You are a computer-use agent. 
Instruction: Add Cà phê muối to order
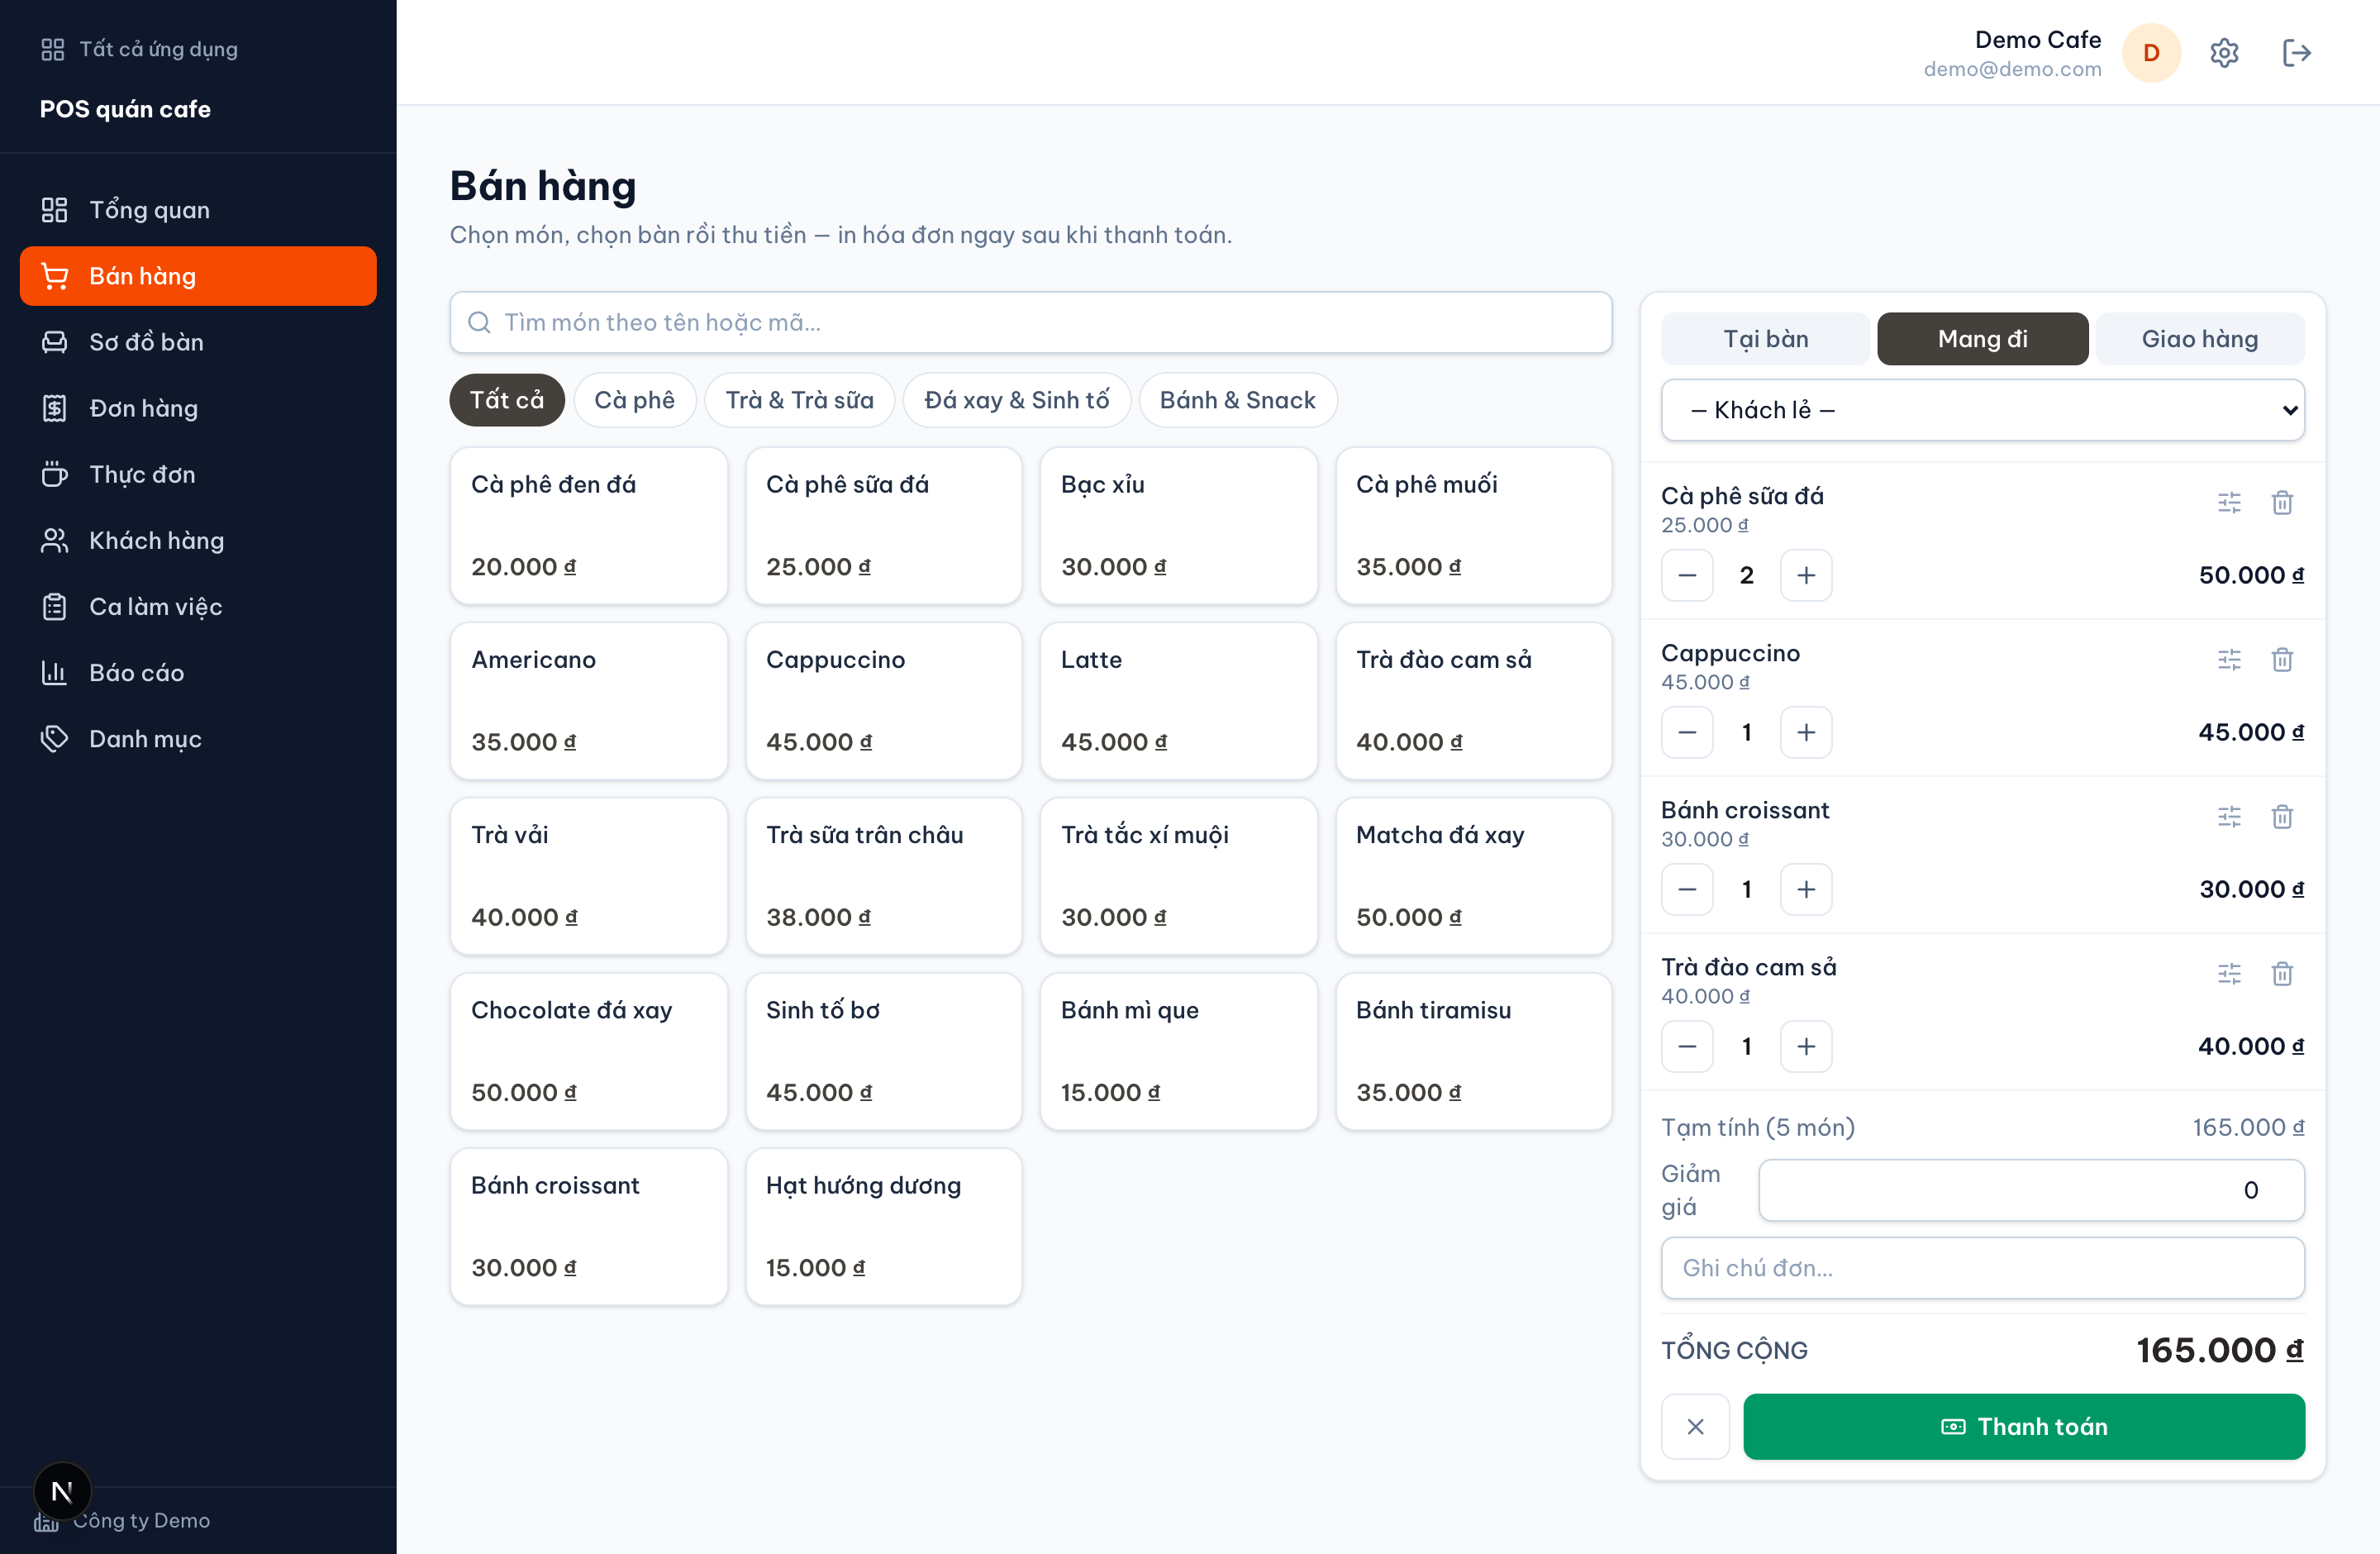(x=1474, y=526)
